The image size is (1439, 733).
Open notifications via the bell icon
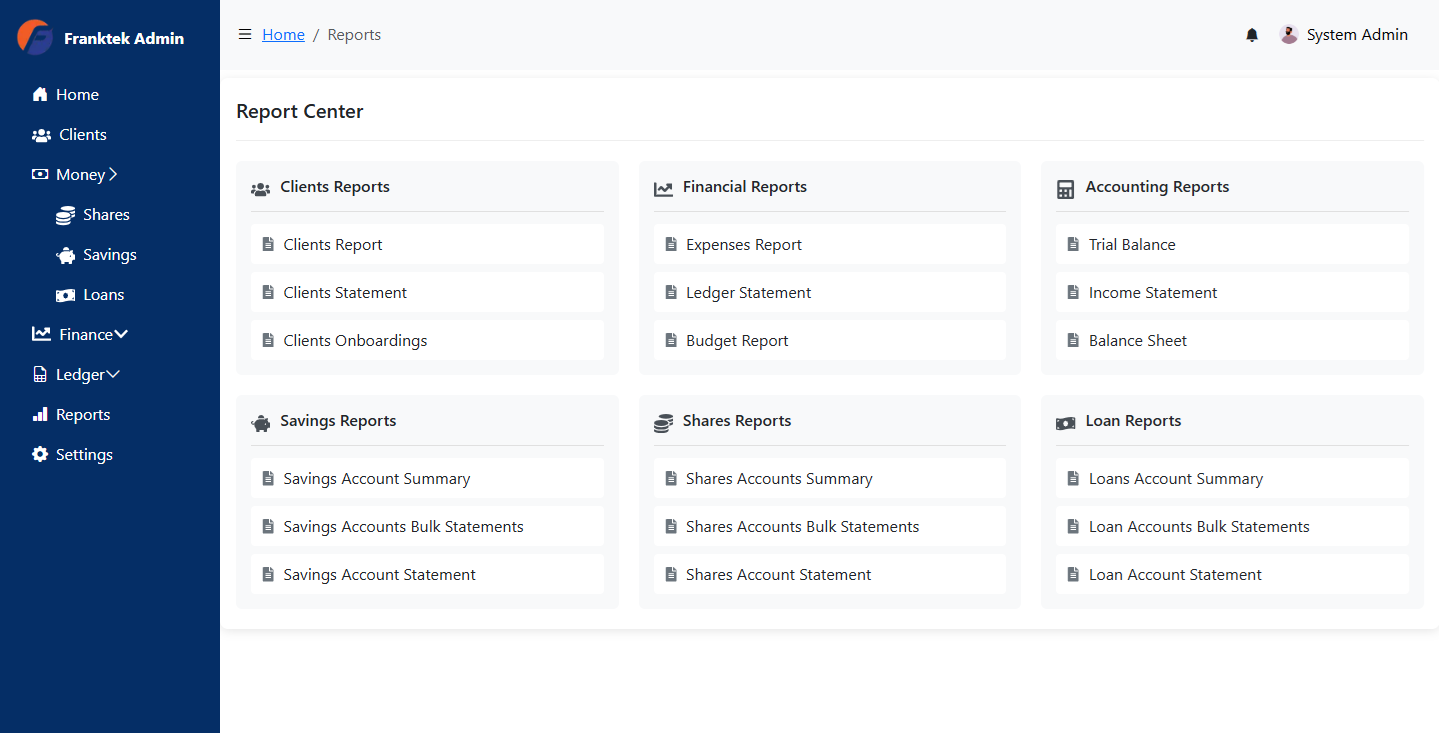point(1251,34)
